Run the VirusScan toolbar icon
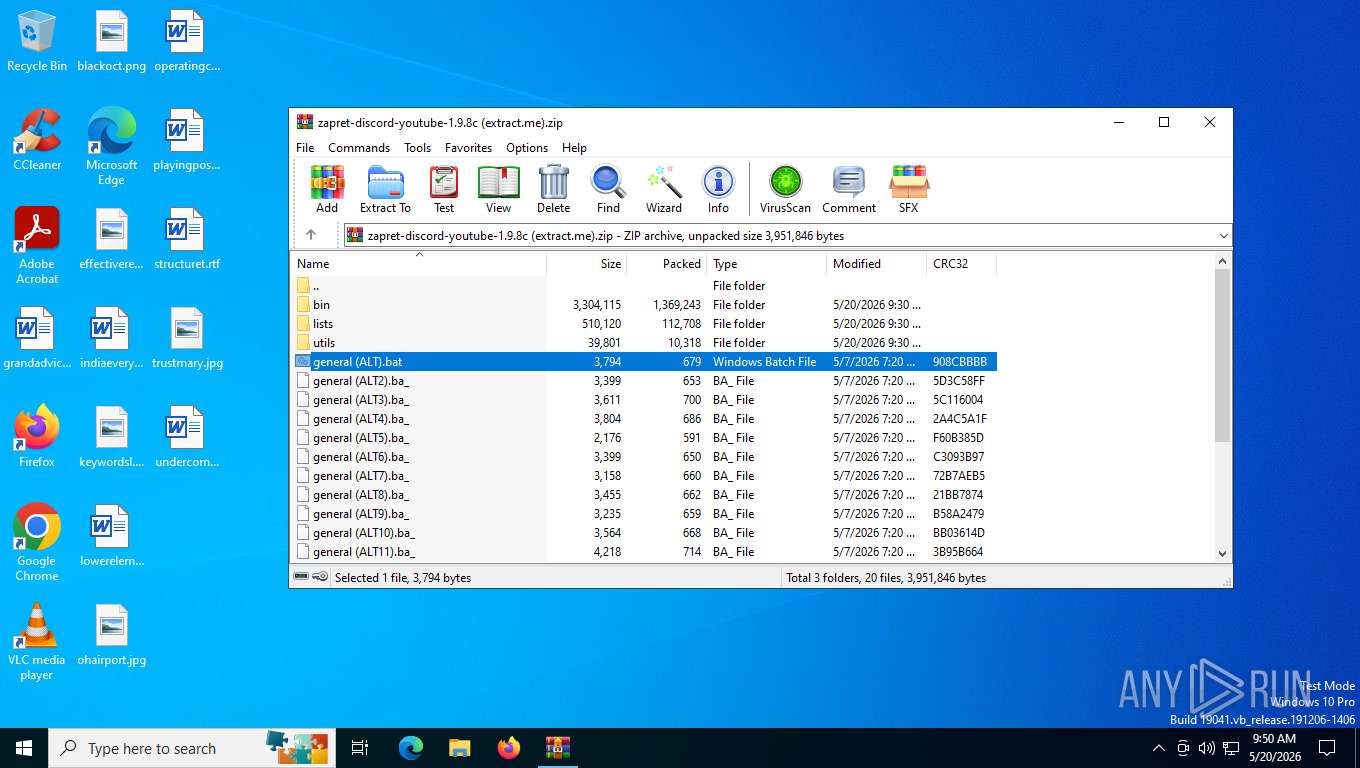This screenshot has height=768, width=1360. [785, 189]
